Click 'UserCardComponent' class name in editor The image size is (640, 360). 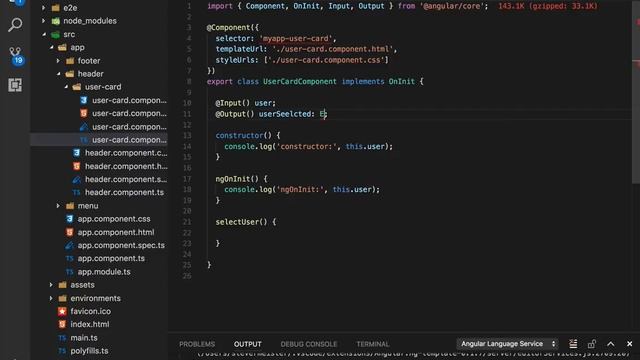click(x=300, y=81)
